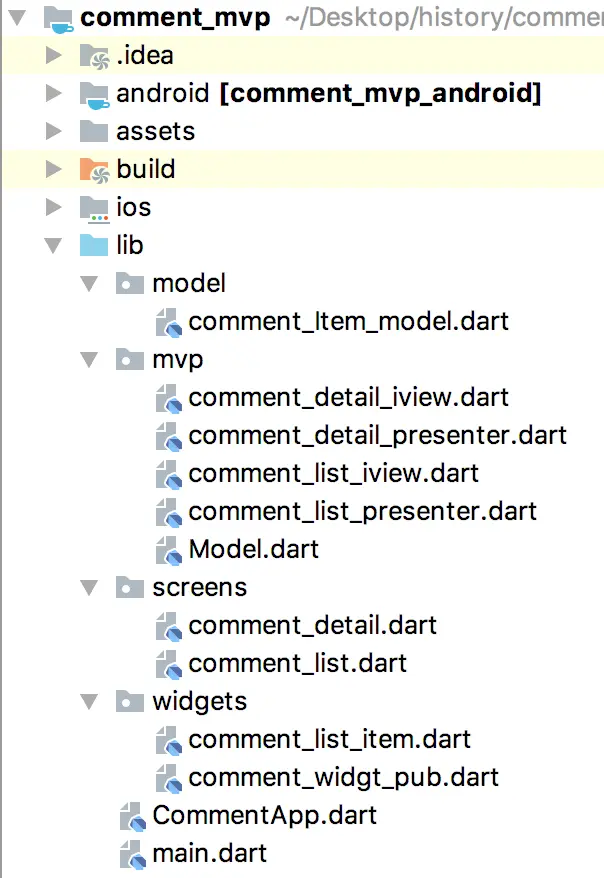Click the lib folder icon

[94, 245]
